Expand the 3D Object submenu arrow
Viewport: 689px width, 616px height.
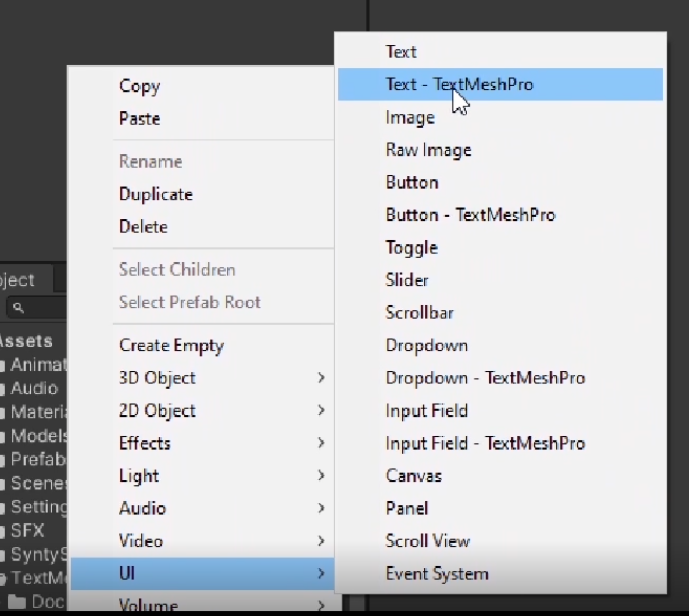321,378
